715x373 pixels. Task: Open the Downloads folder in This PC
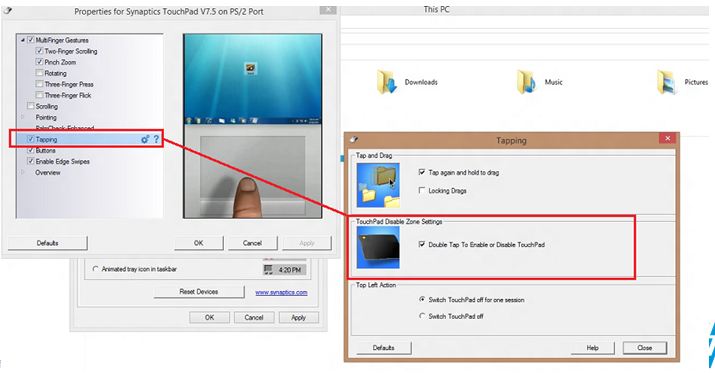pos(407,82)
